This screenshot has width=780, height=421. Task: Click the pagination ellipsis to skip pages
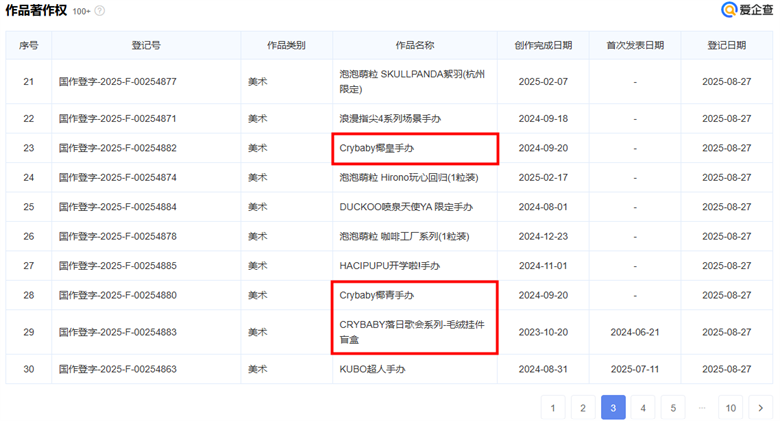(x=702, y=408)
